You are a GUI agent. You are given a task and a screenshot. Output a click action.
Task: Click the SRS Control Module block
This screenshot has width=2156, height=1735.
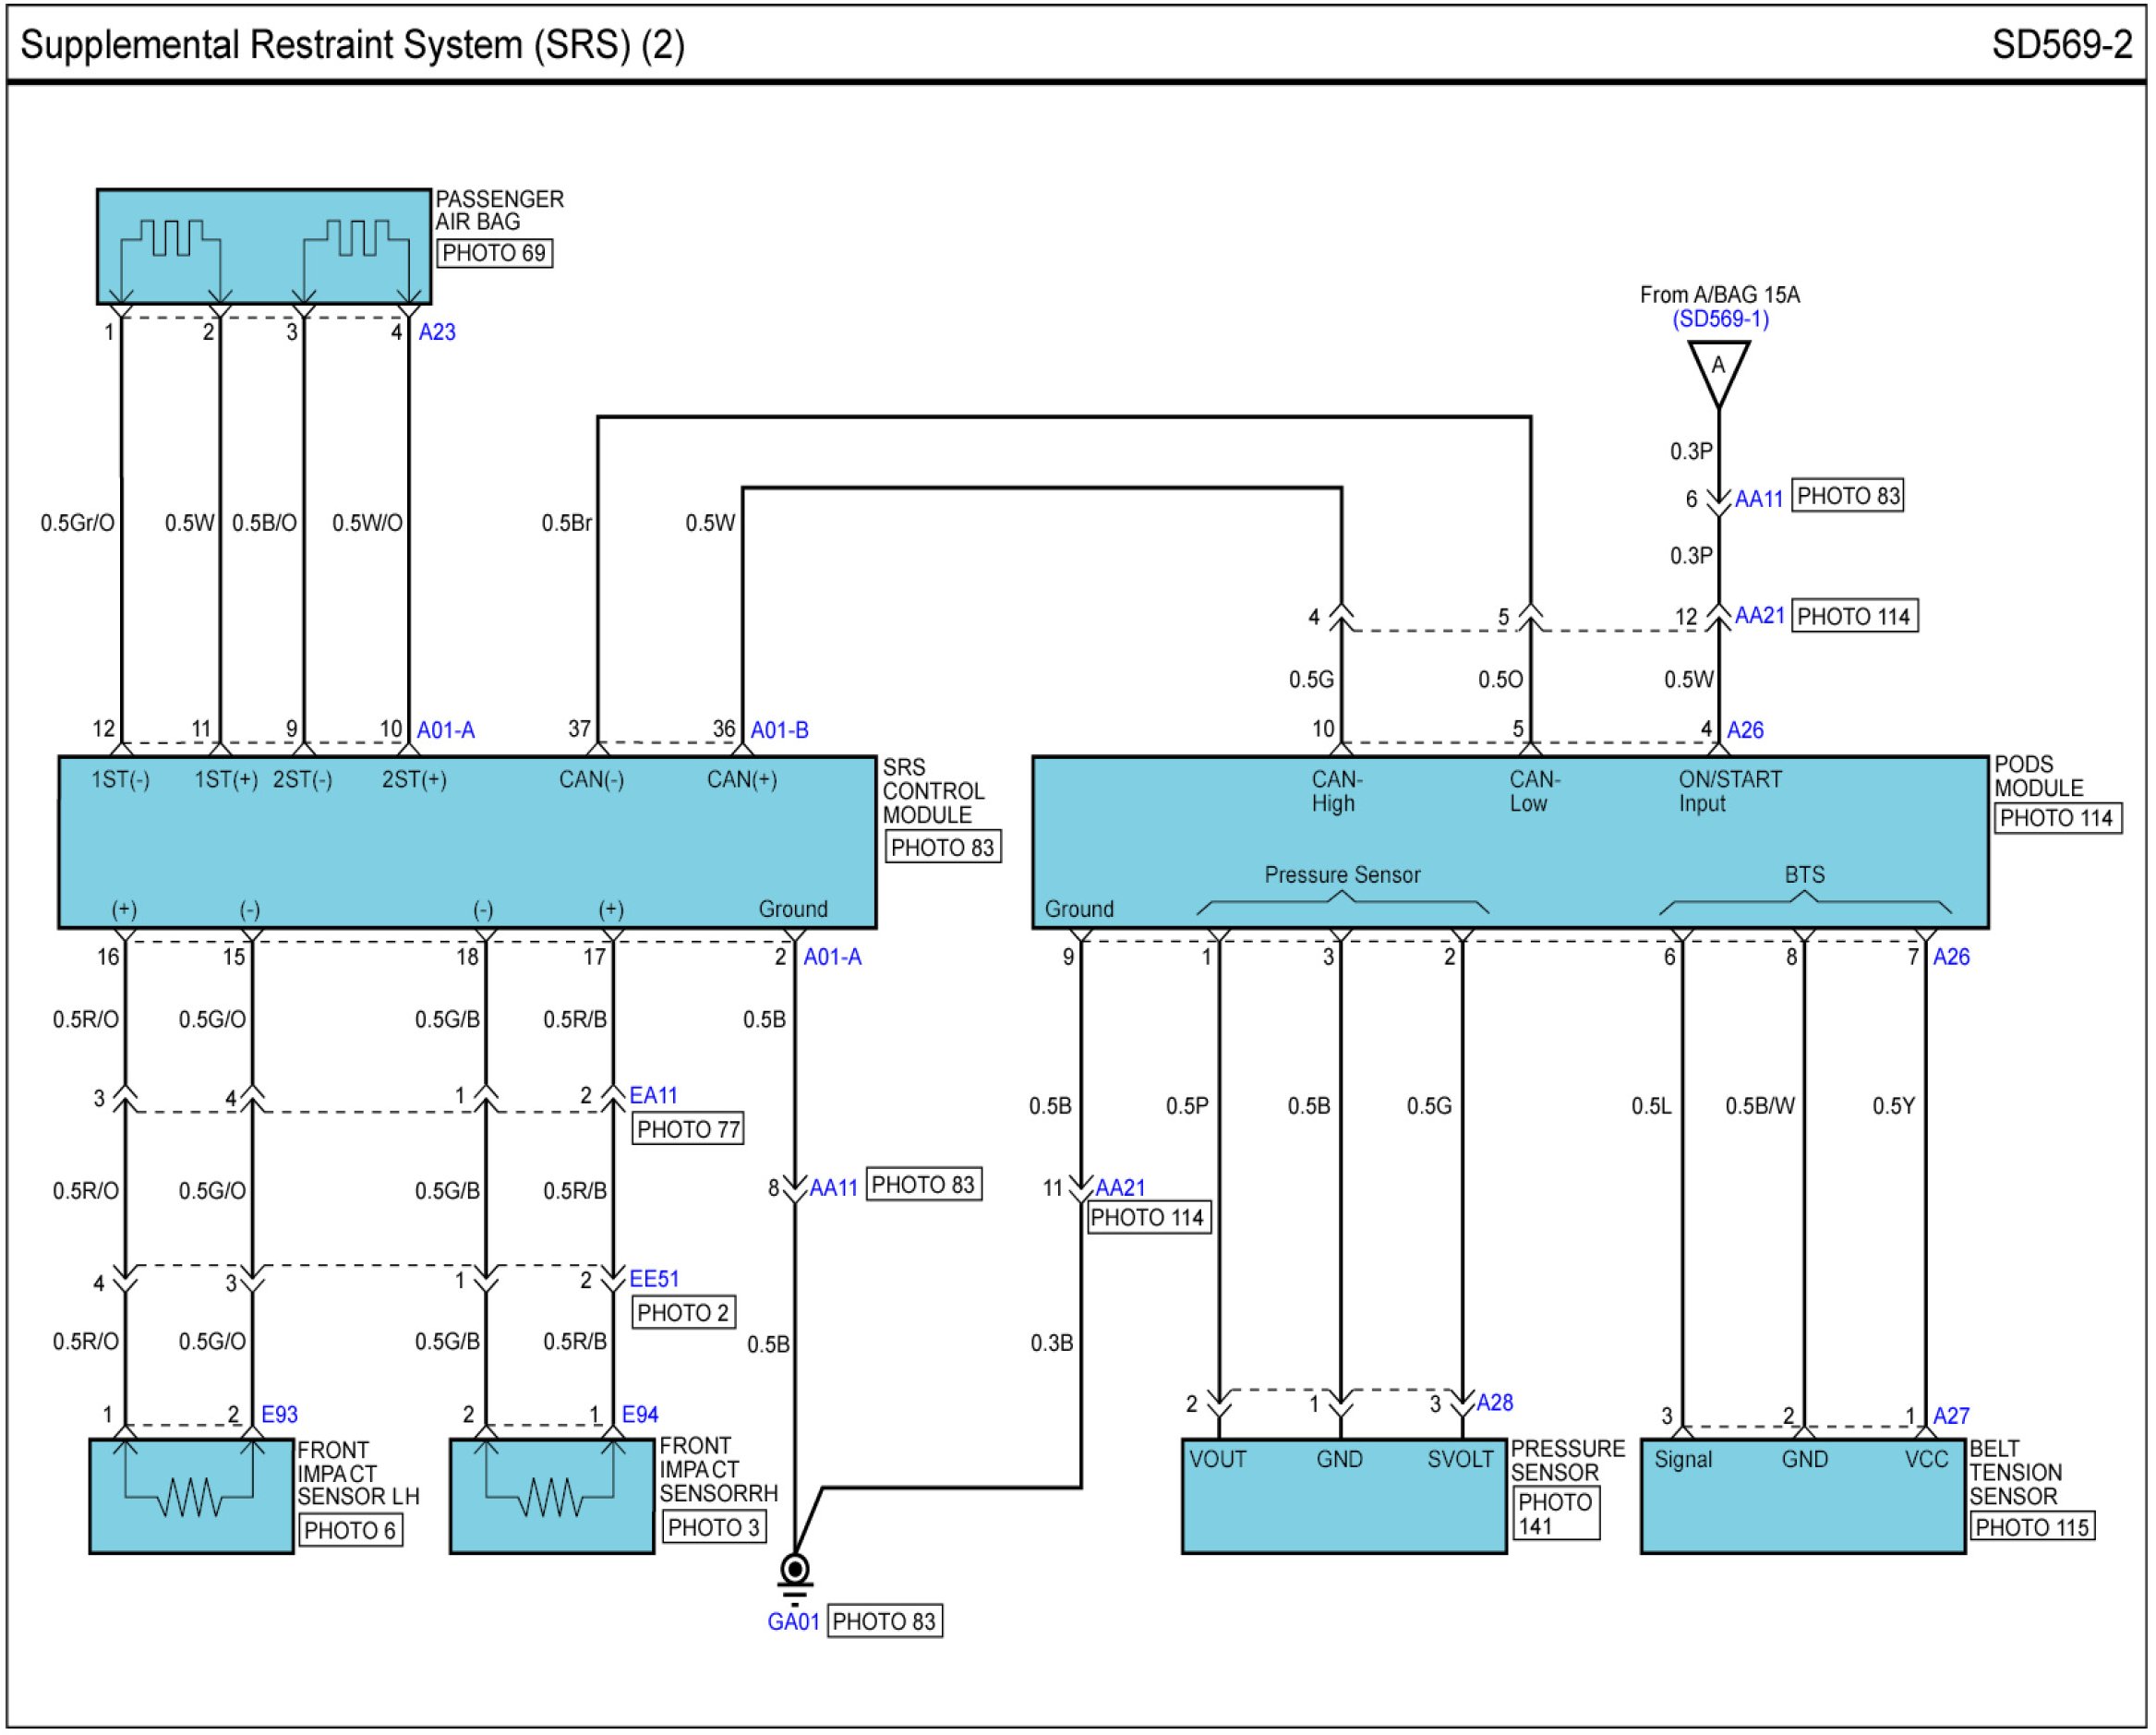click(x=467, y=843)
